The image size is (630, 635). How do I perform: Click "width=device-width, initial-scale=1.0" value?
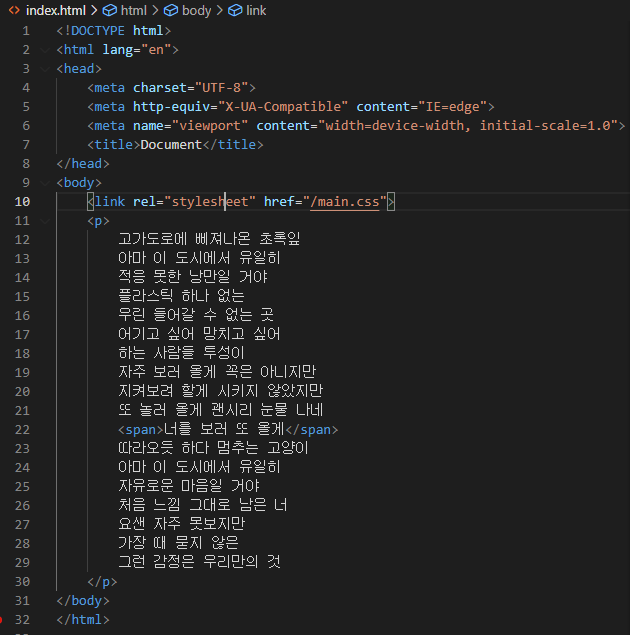(x=468, y=126)
